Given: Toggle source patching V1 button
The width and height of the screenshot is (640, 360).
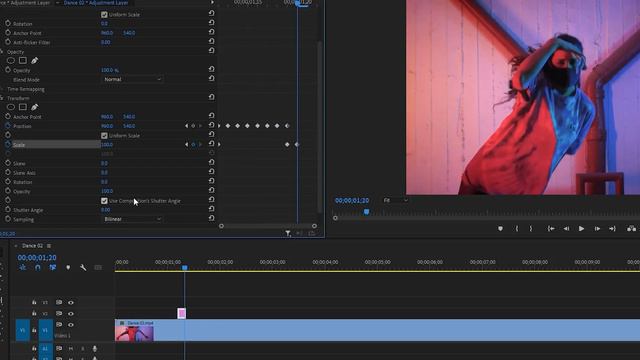Looking at the screenshot, I should pos(22,330).
